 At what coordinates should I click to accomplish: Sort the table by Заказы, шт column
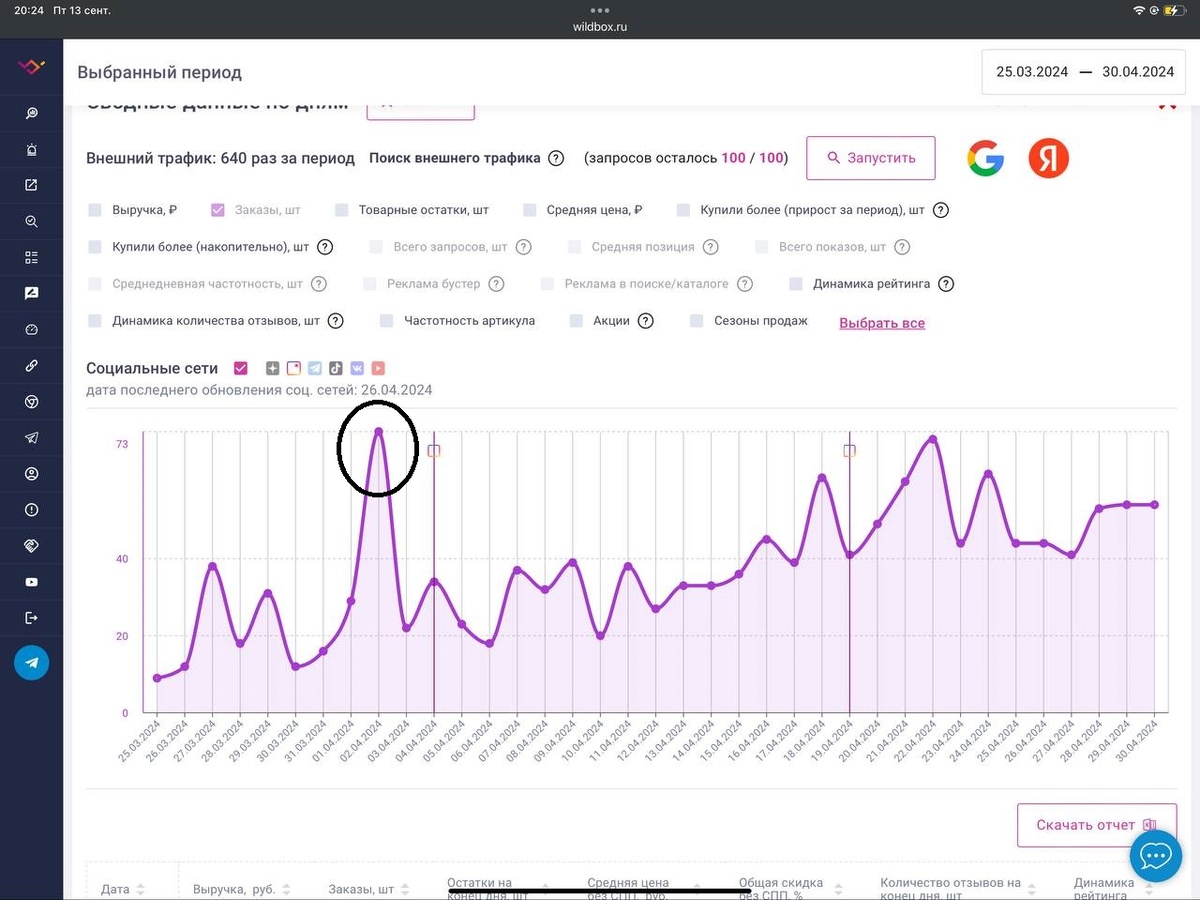tap(405, 889)
